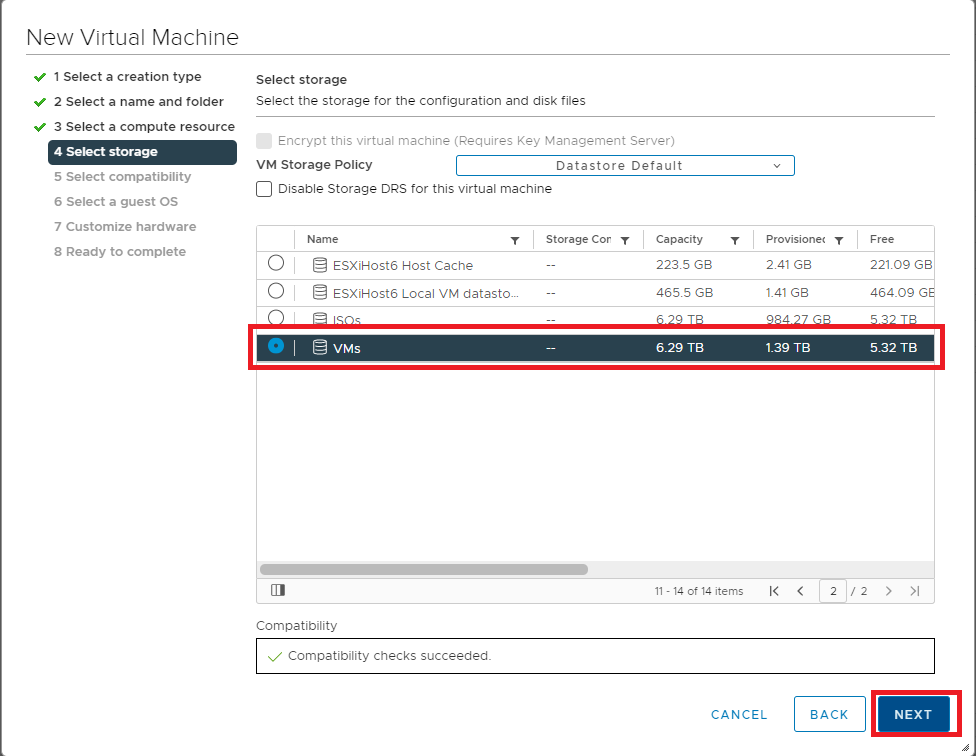The height and width of the screenshot is (756, 976).
Task: Click the Capacity column filter icon
Action: coord(735,240)
